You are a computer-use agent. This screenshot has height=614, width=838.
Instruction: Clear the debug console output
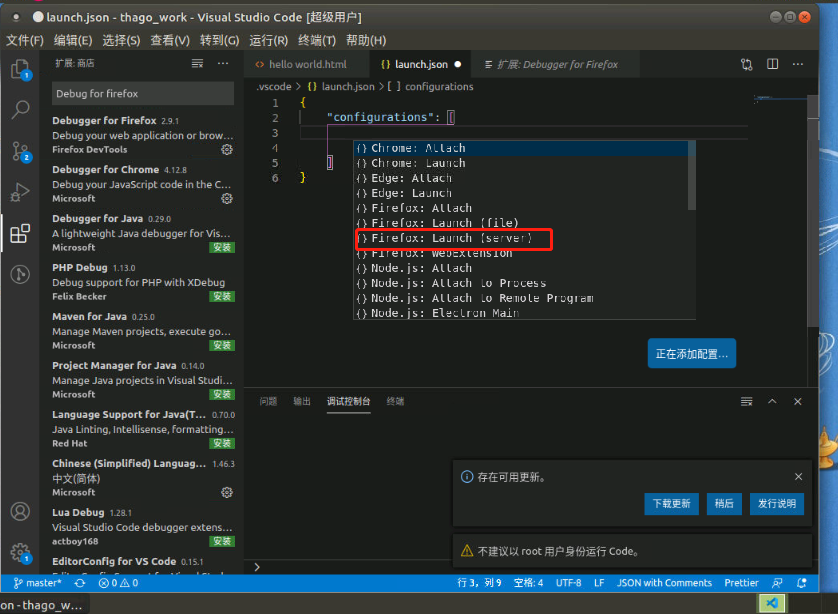[x=747, y=401]
